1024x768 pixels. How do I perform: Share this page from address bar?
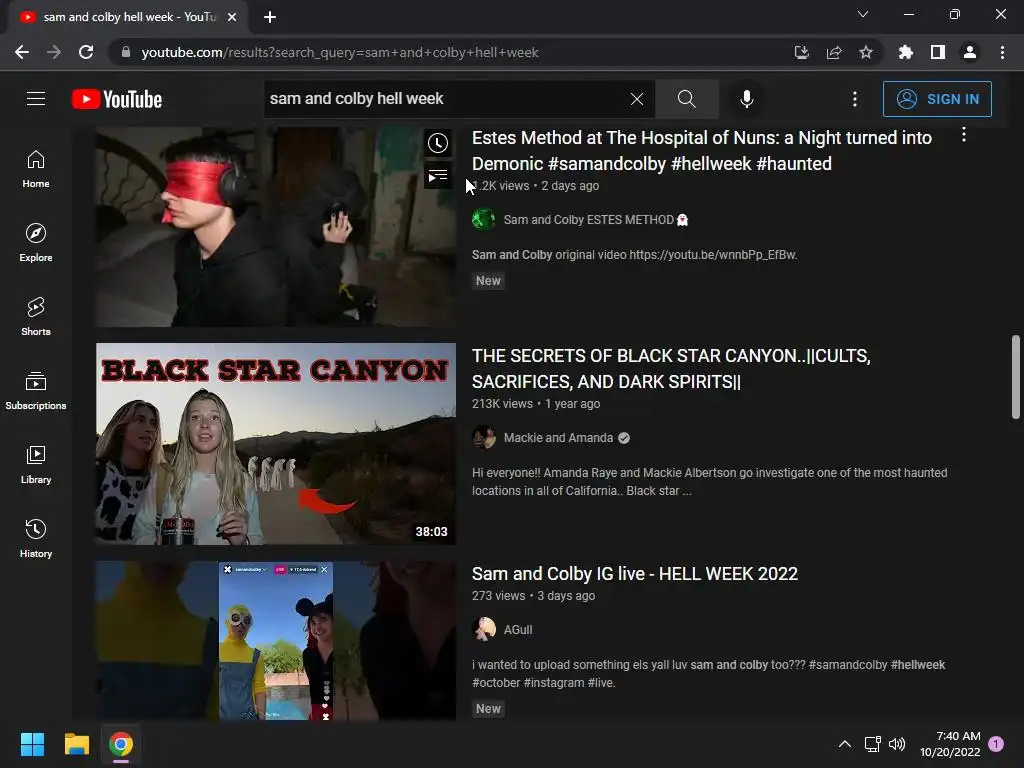click(x=834, y=52)
